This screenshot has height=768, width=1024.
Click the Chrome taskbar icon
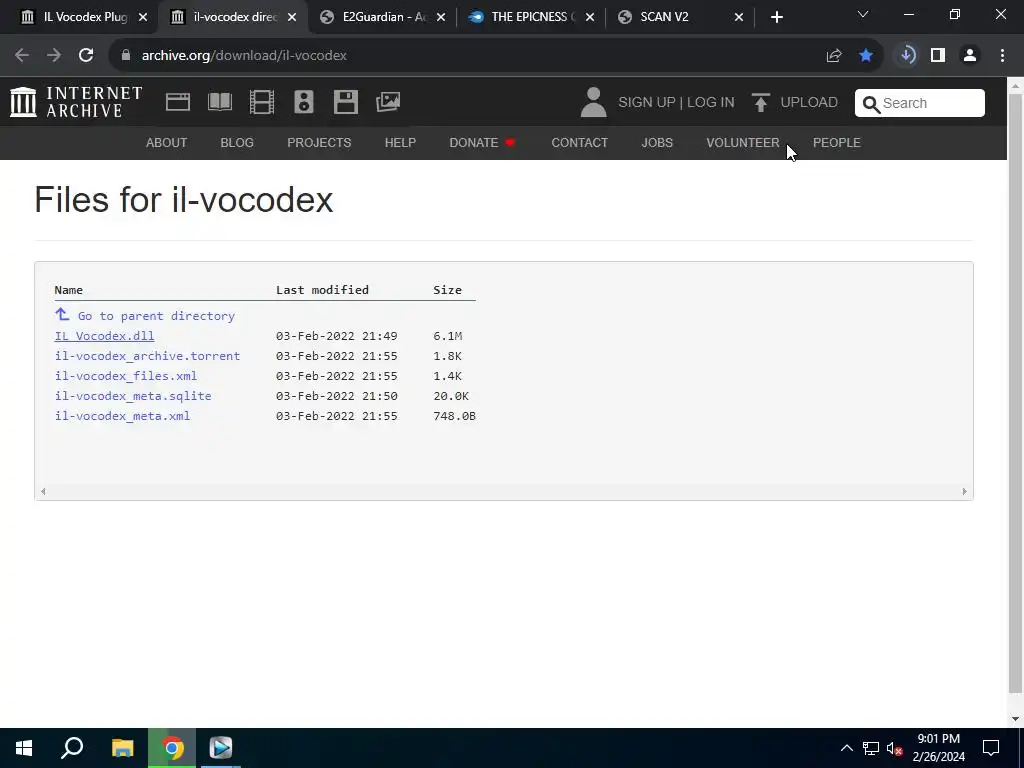172,748
